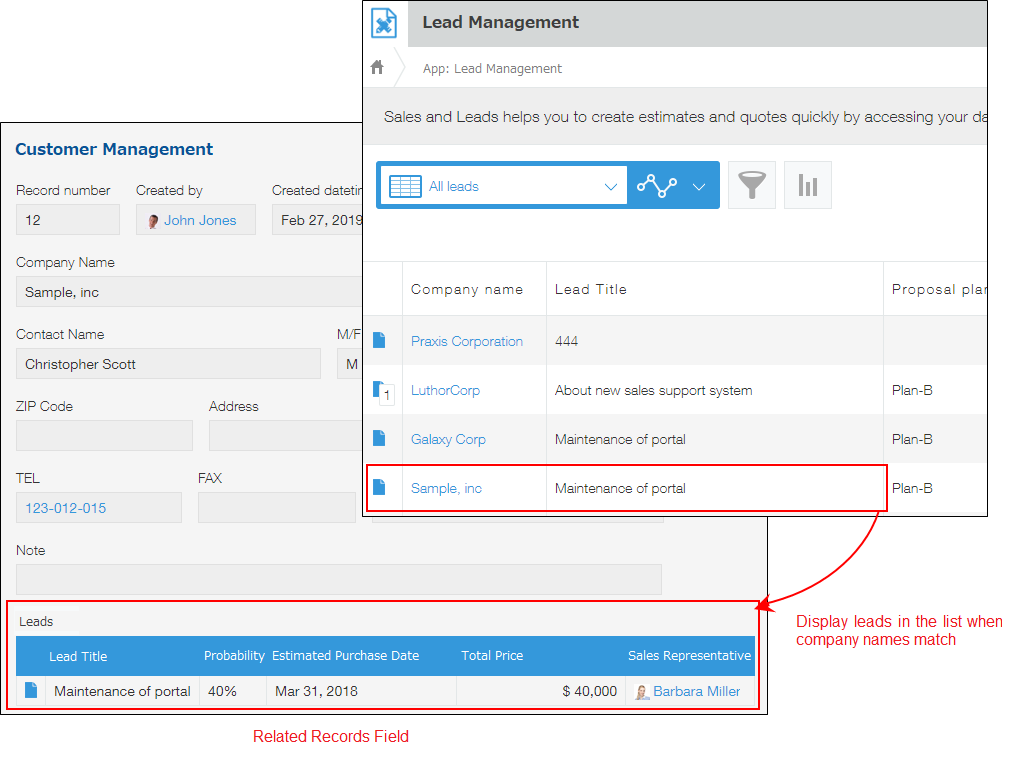Image resolution: width=1027 pixels, height=761 pixels.
Task: Open the record icon beside Praxis Corporation
Action: click(381, 340)
